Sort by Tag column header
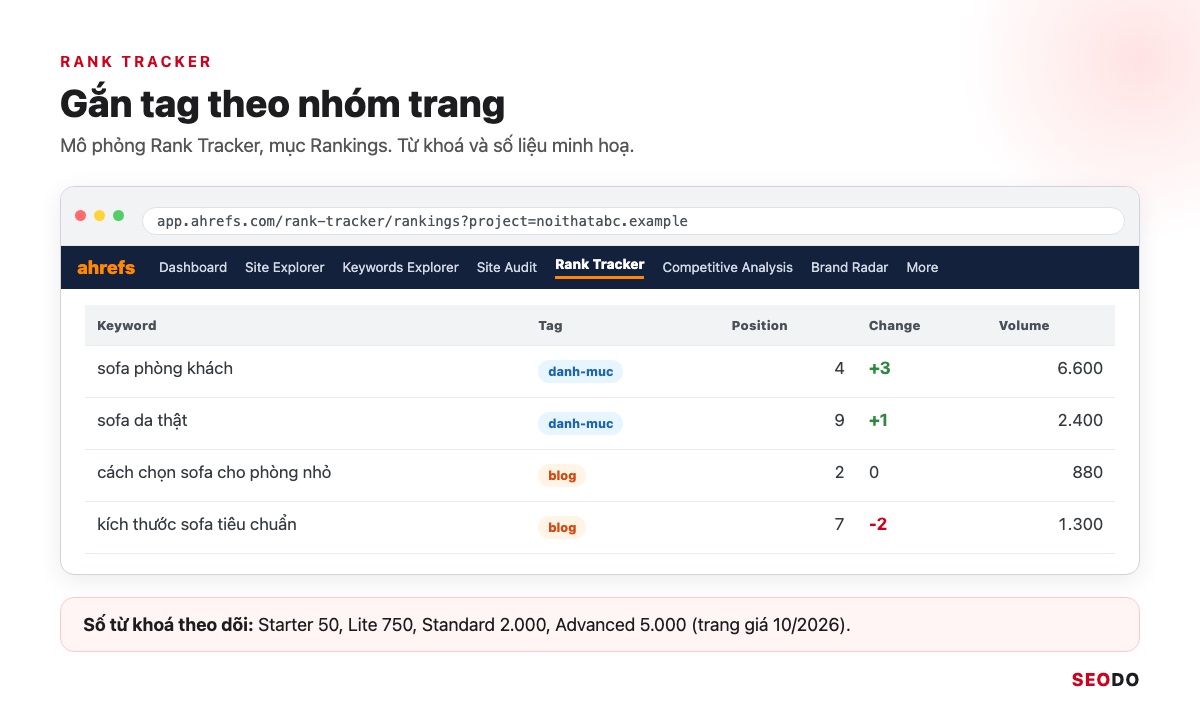This screenshot has width=1200, height=712. click(x=550, y=325)
